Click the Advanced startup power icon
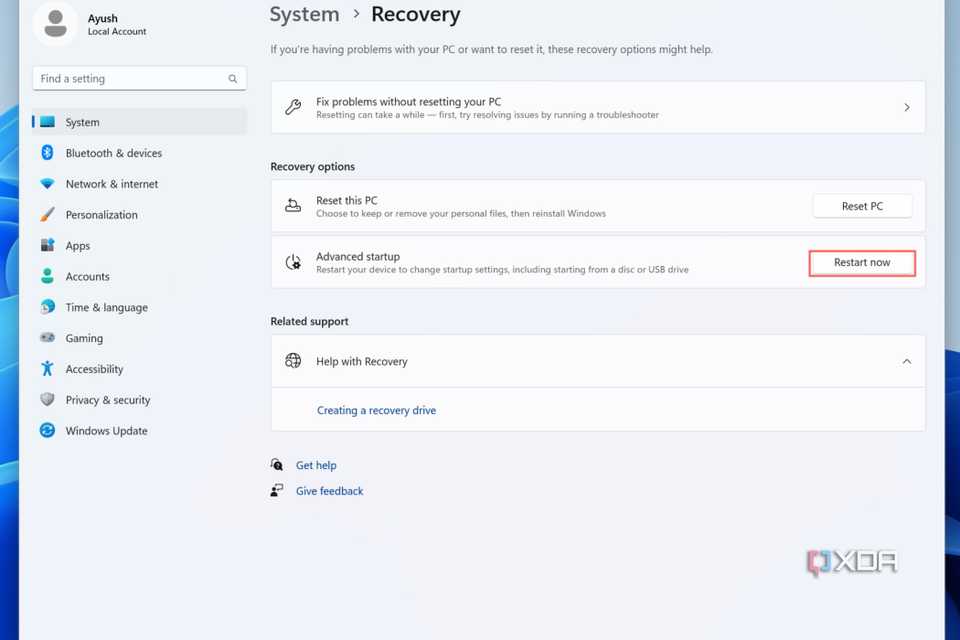The width and height of the screenshot is (960, 640). pyautogui.click(x=293, y=262)
